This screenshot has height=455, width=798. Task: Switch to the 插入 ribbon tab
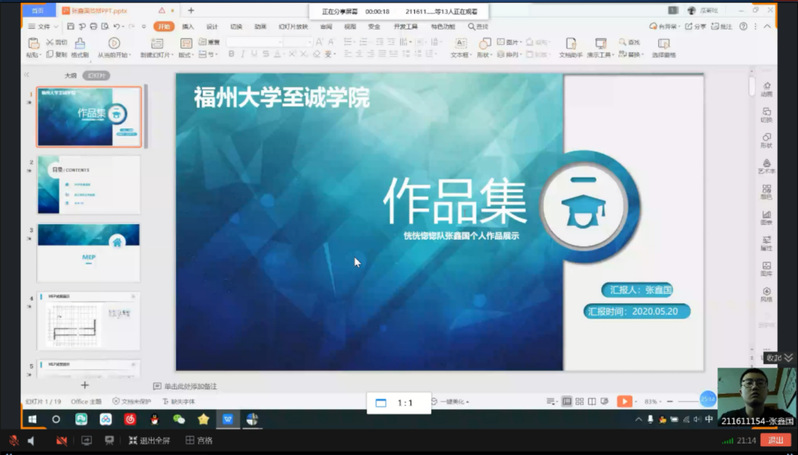[188, 26]
